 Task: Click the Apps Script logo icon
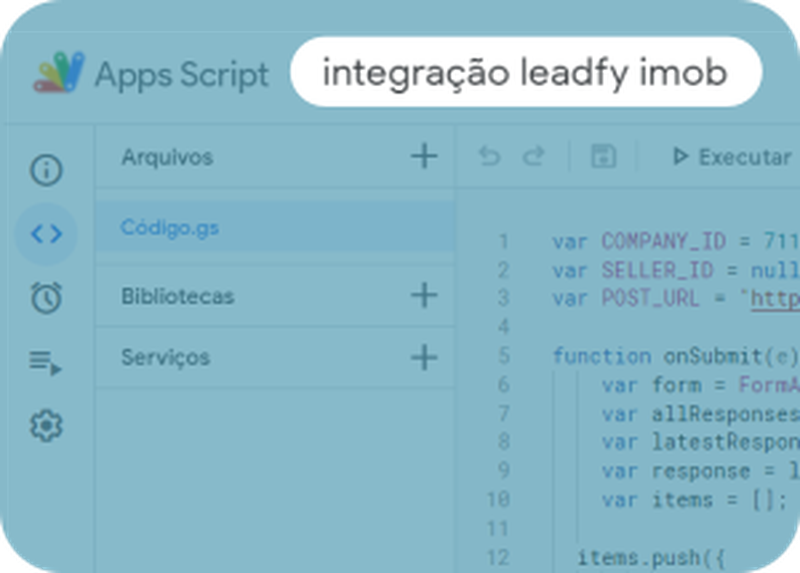click(x=59, y=72)
